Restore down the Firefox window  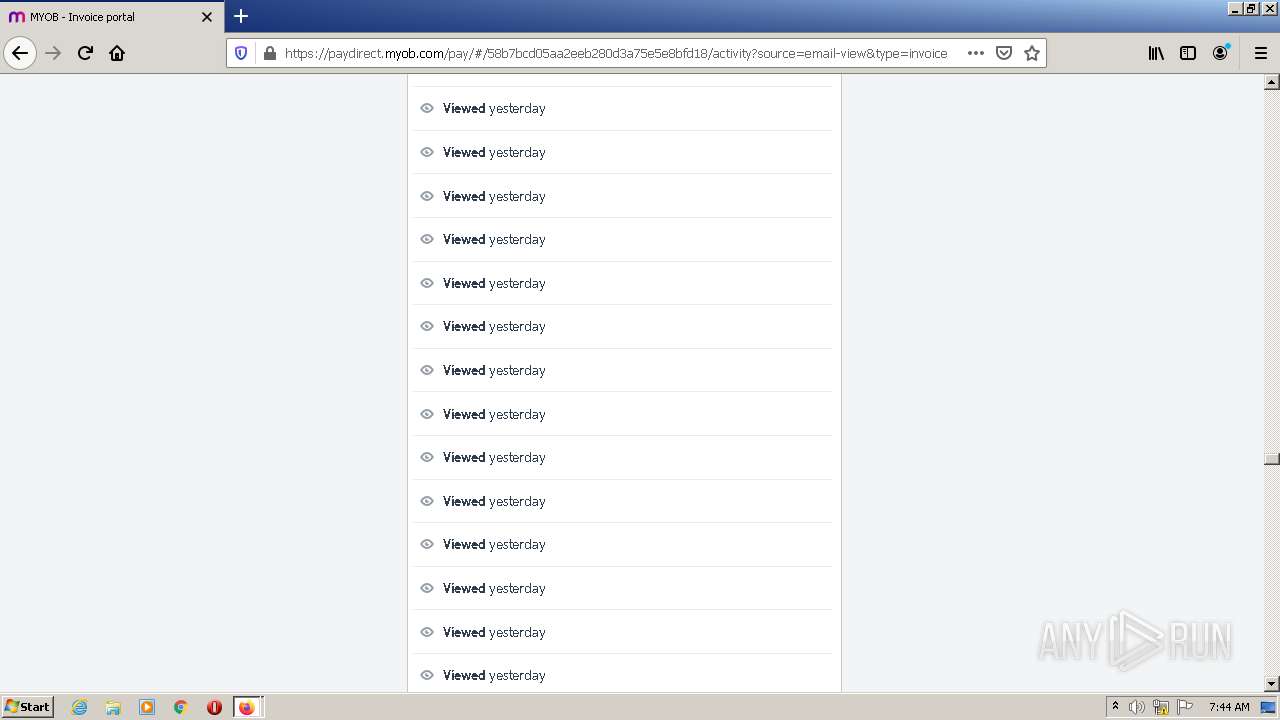click(1251, 8)
